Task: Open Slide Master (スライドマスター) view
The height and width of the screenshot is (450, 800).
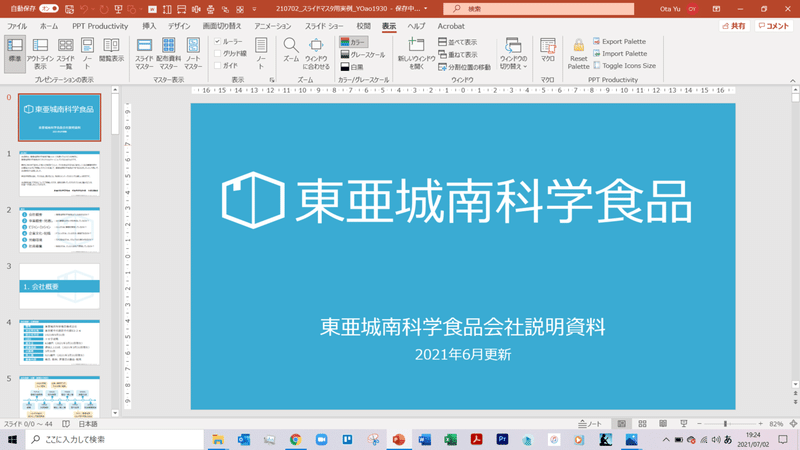Action: [144, 54]
